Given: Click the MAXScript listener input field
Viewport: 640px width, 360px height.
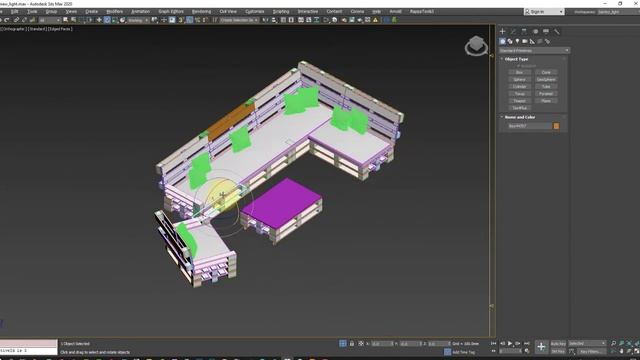Looking at the screenshot, I should tap(29, 351).
